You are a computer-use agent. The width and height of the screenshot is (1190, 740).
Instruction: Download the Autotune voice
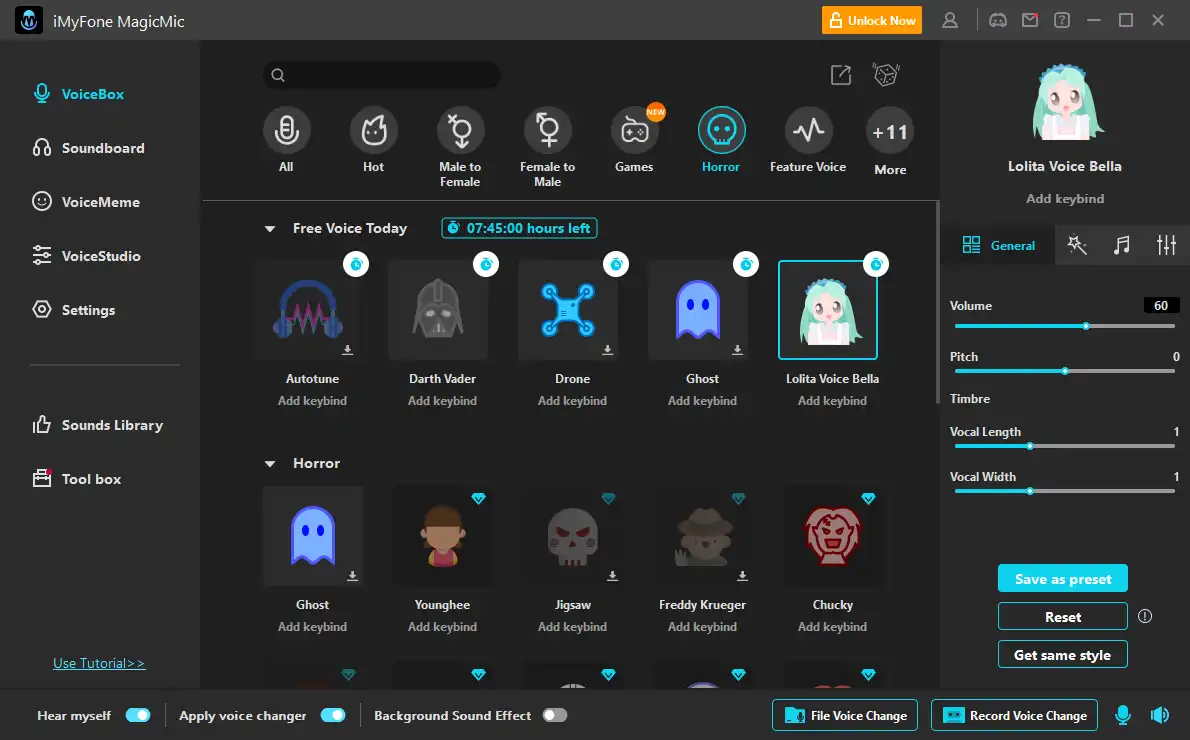[x=348, y=350]
